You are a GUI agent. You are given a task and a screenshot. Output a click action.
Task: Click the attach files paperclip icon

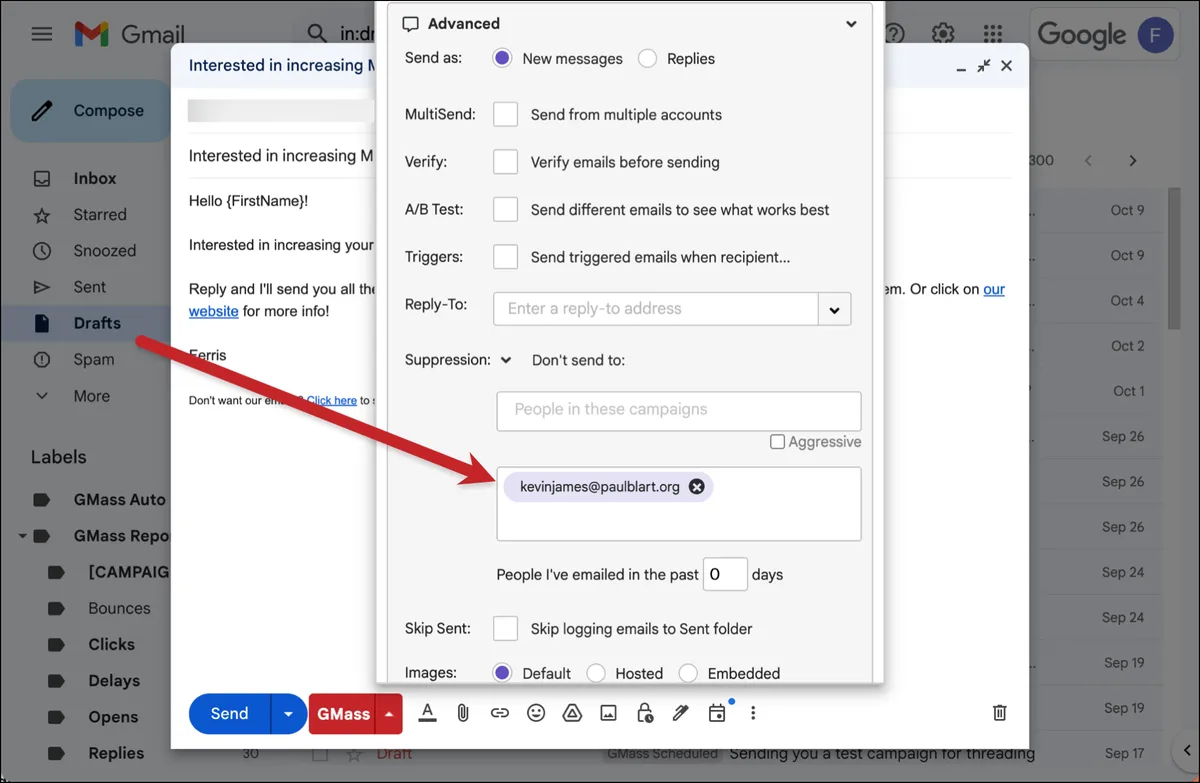click(463, 713)
